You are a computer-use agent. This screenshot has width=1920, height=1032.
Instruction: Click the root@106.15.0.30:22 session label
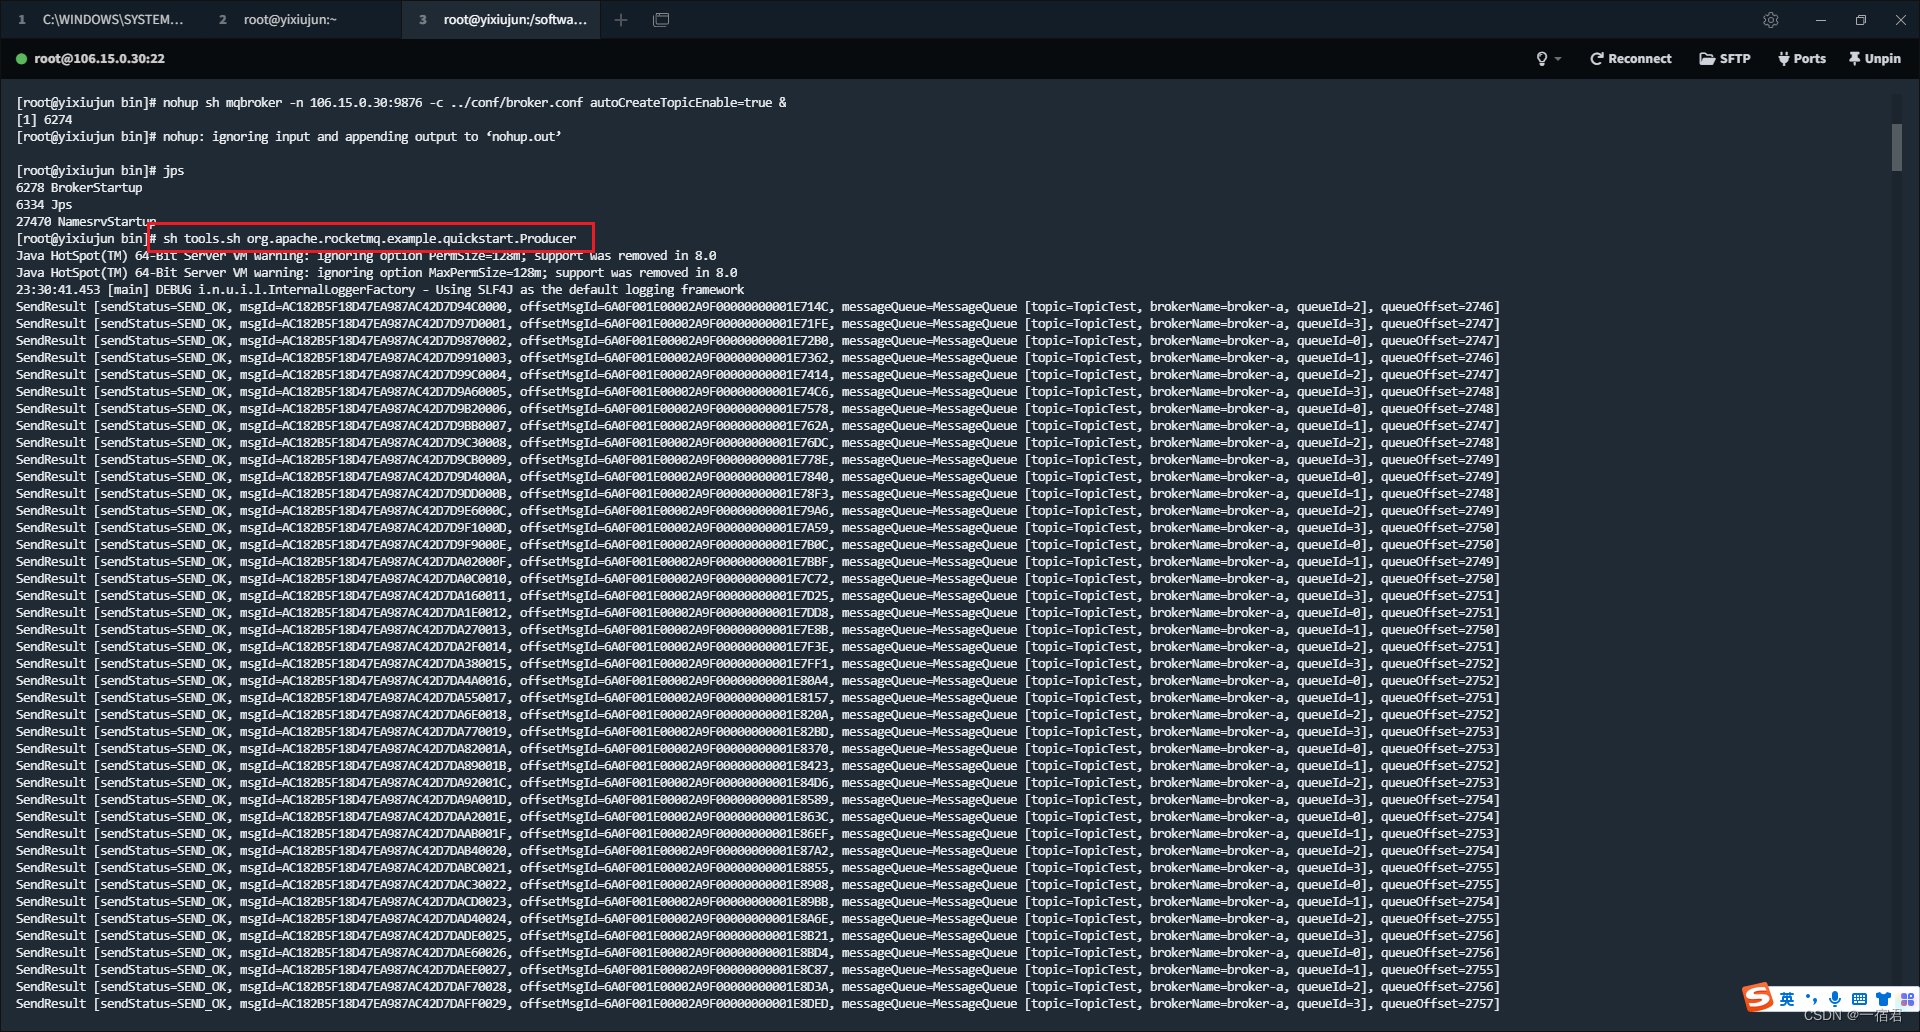click(99, 59)
